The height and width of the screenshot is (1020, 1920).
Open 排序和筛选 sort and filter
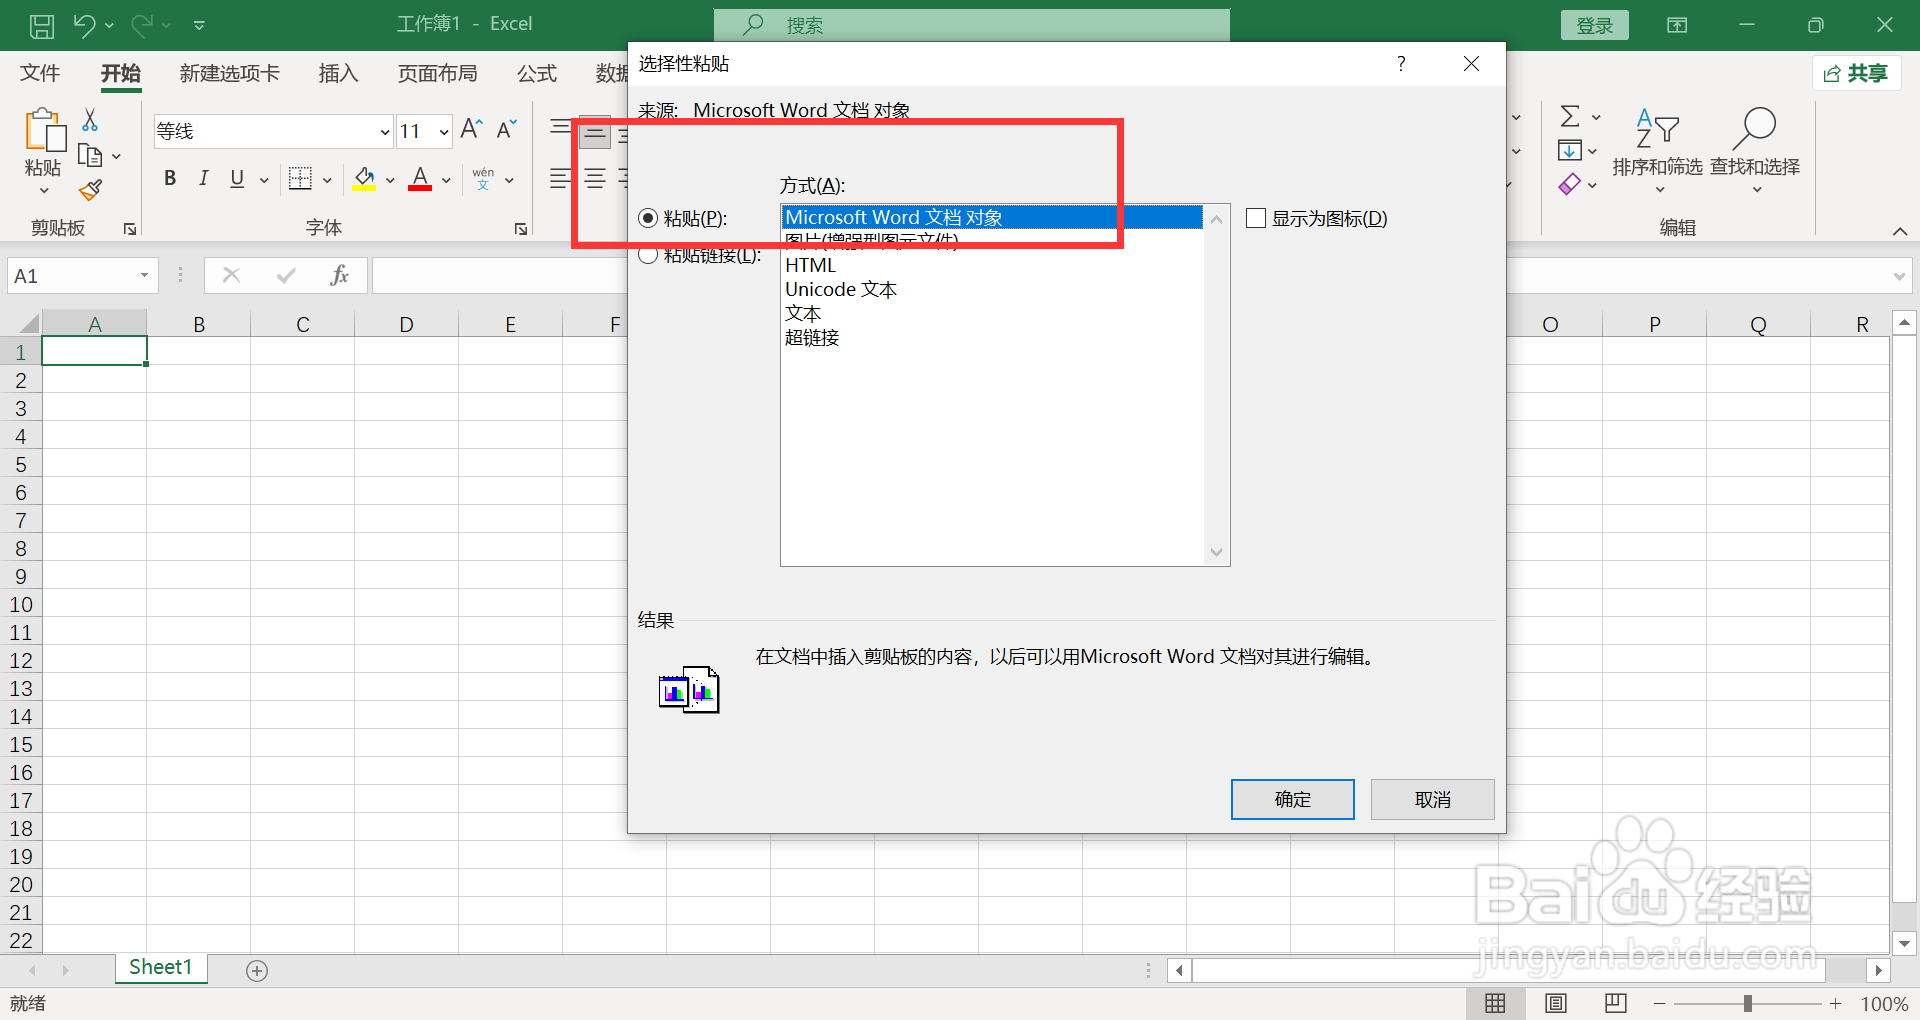tap(1657, 150)
